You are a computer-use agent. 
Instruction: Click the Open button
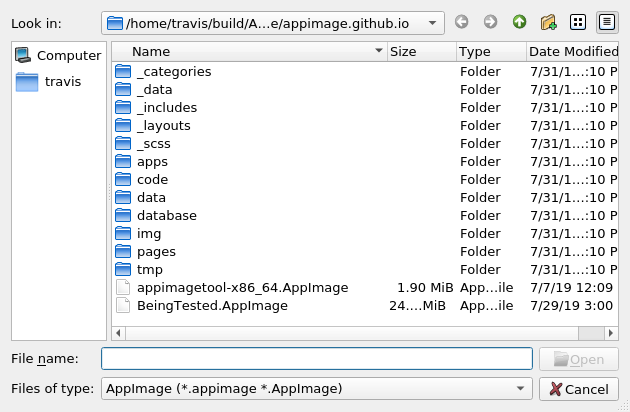pos(579,359)
